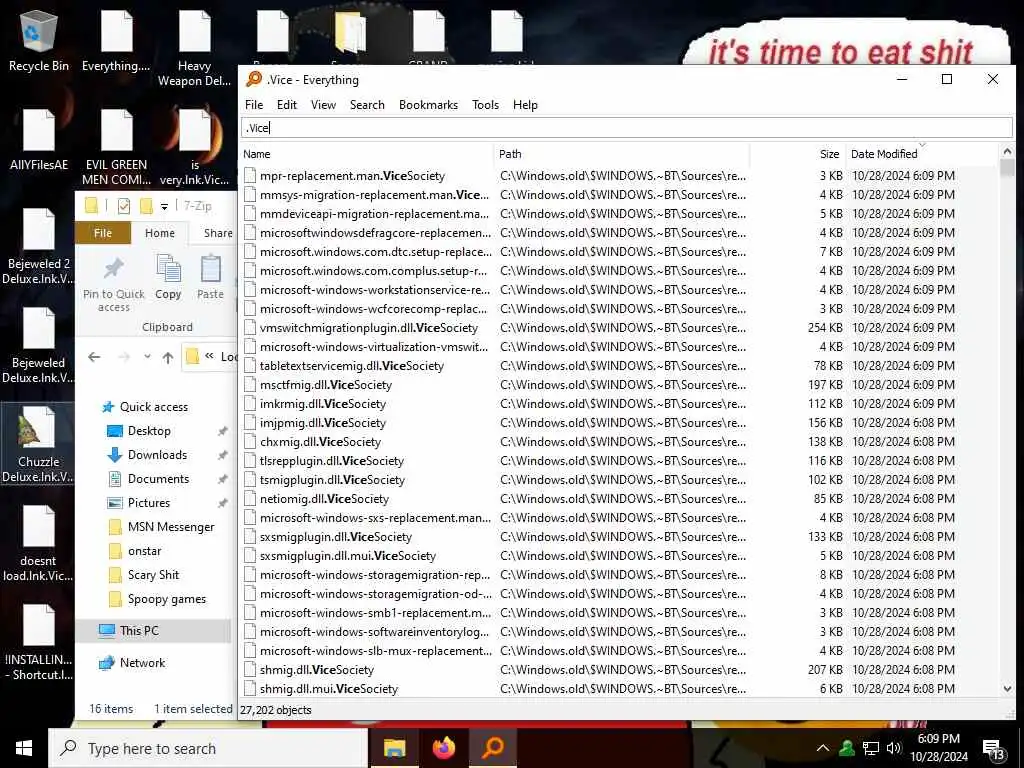This screenshot has width=1024, height=768.
Task: Select the Heavy Weapon Deluxe desktop icon
Action: pyautogui.click(x=194, y=49)
